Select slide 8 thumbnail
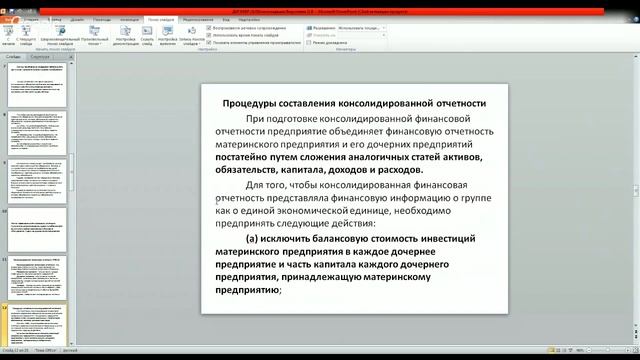The width and height of the screenshot is (640, 360). click(x=37, y=133)
